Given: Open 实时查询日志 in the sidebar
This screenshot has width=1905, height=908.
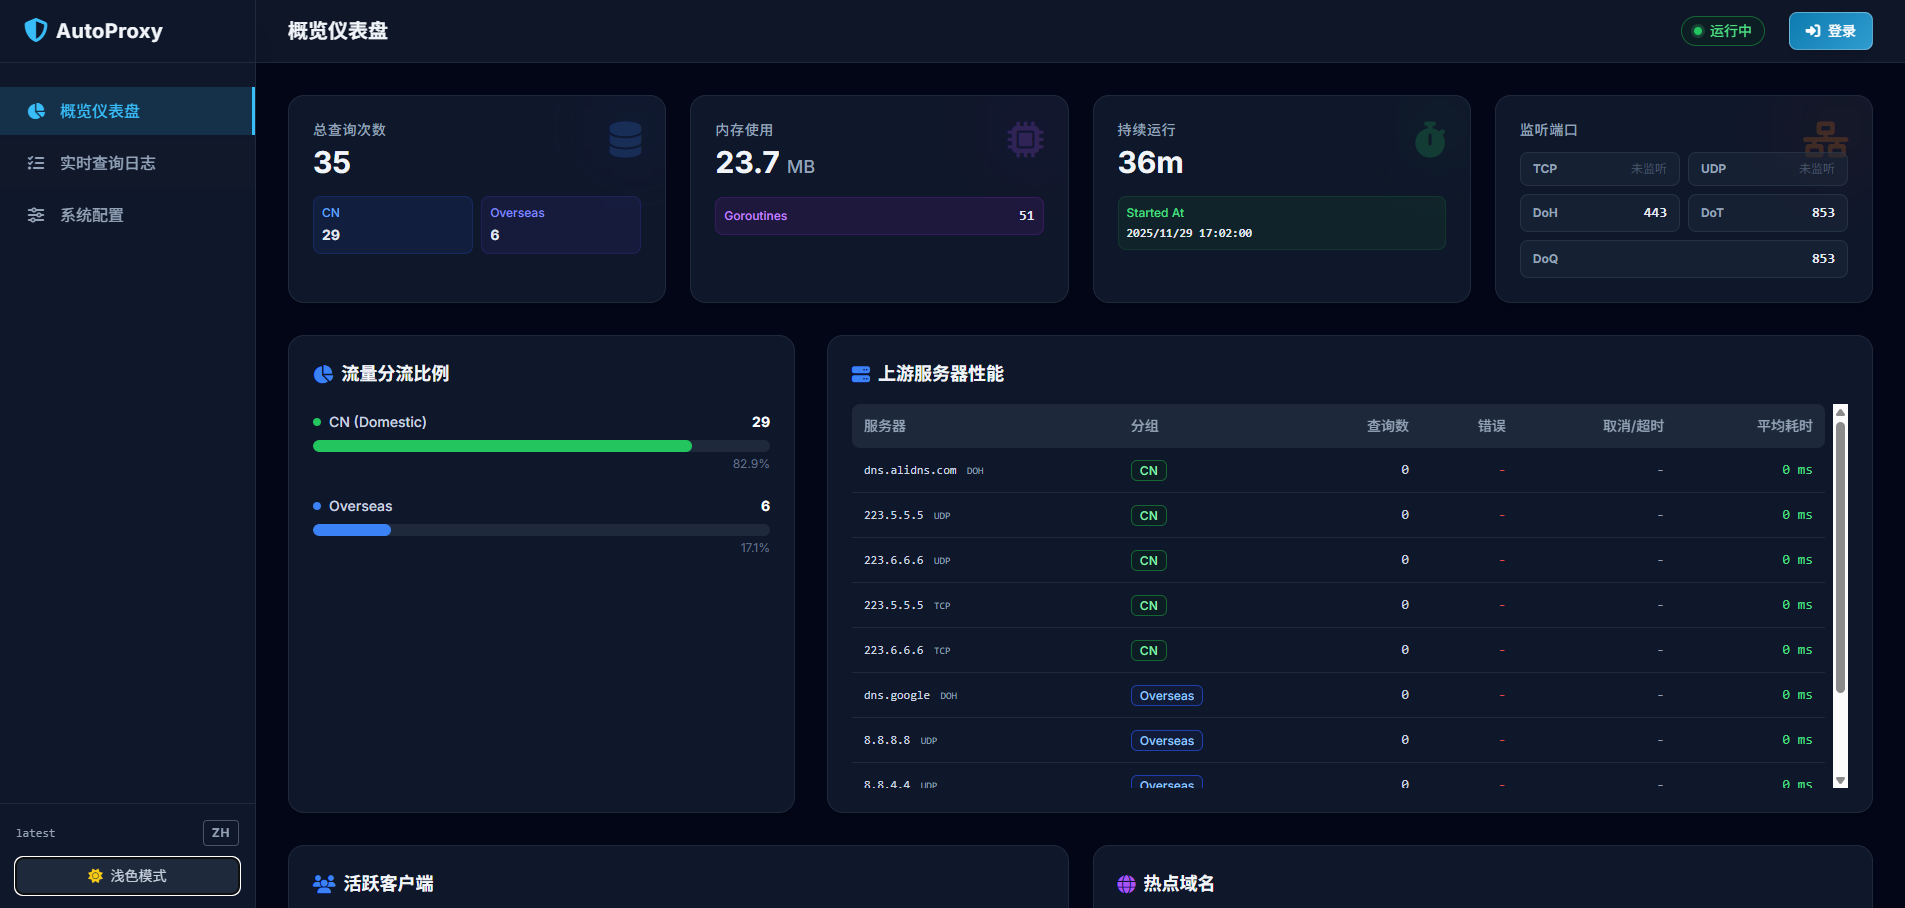Looking at the screenshot, I should tap(108, 163).
